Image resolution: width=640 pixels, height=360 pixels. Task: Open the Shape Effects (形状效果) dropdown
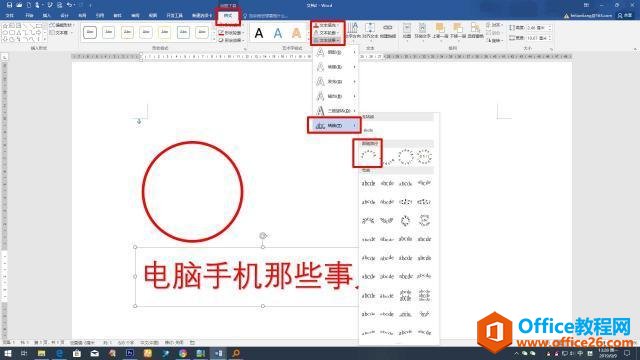pos(231,40)
